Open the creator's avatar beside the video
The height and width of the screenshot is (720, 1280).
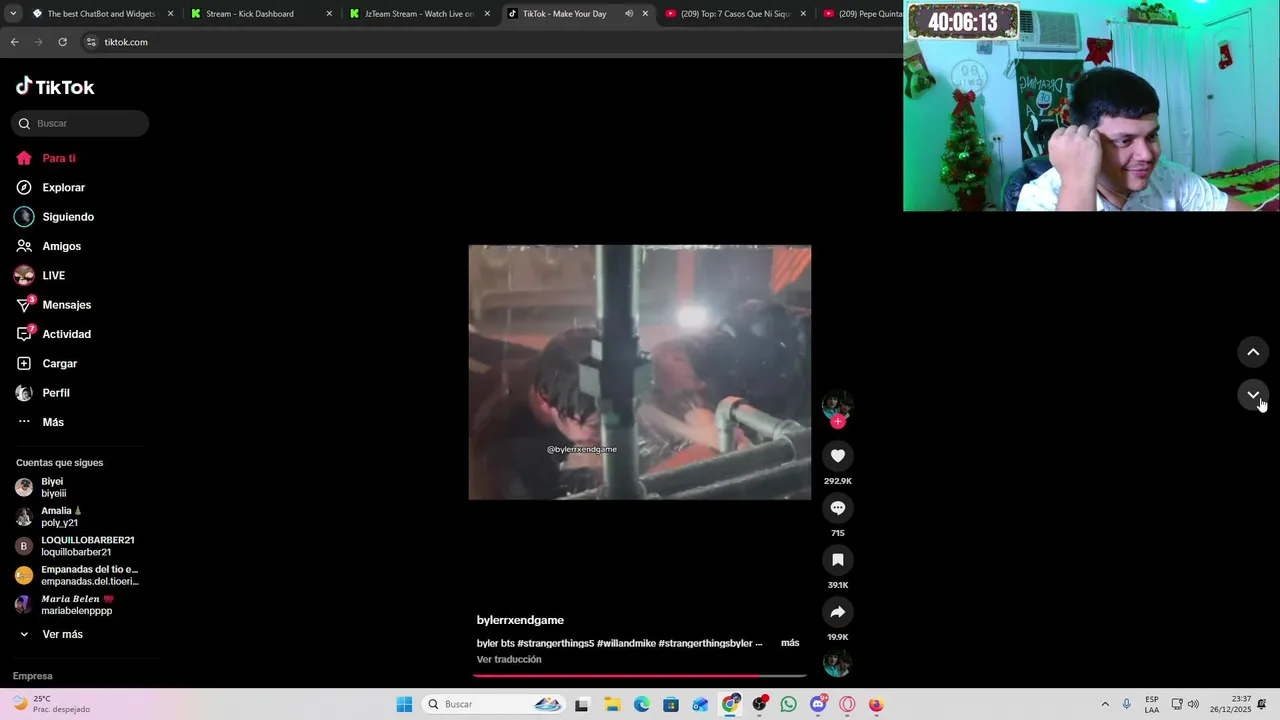click(x=837, y=405)
